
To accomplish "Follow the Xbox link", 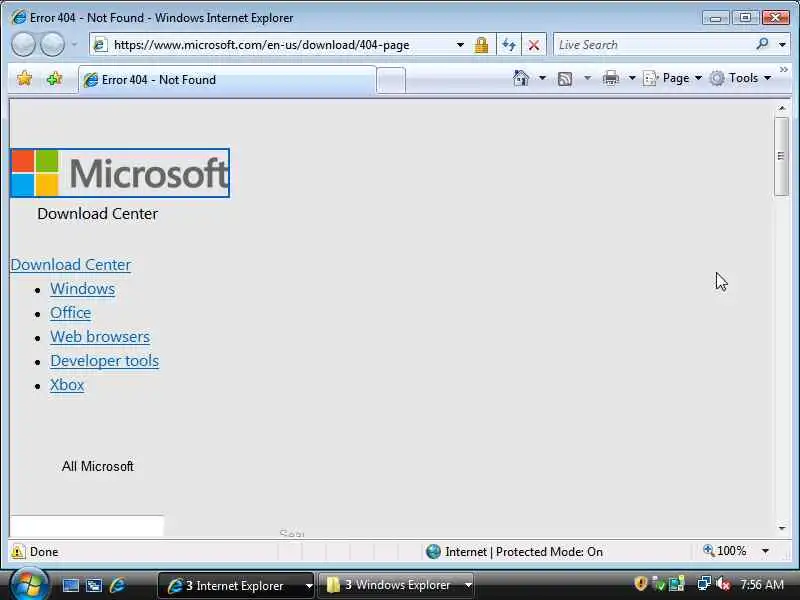I will [67, 385].
